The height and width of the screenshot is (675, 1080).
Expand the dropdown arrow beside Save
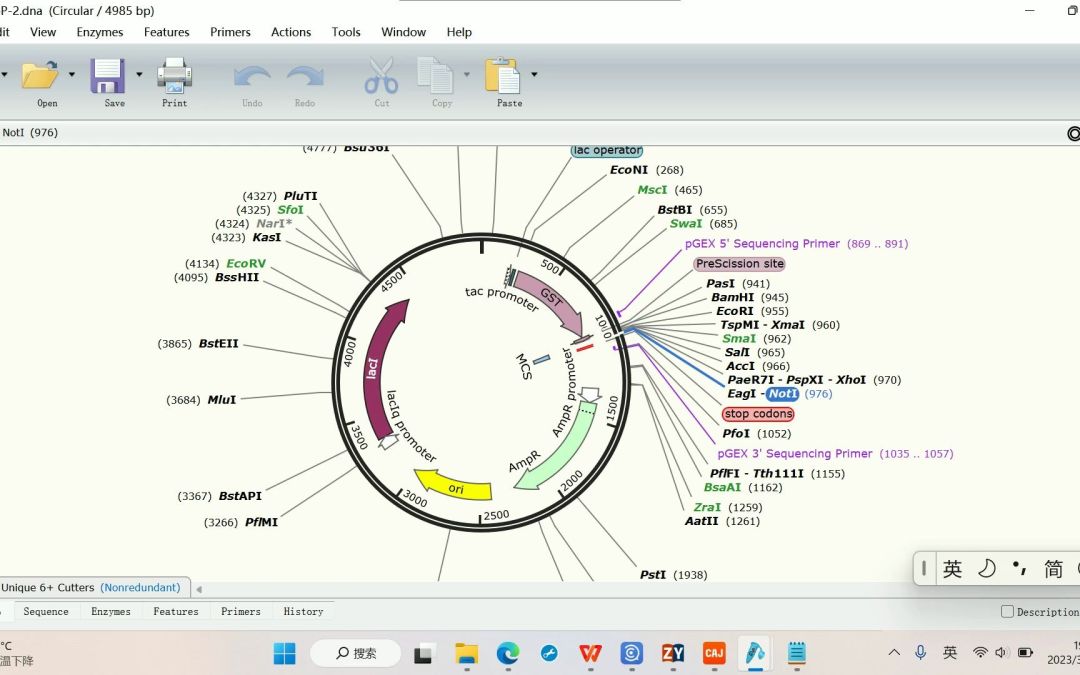(139, 74)
